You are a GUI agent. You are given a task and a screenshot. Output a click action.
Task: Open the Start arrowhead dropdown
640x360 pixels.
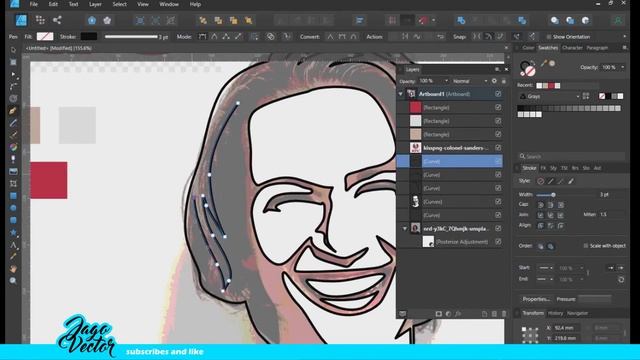pos(546,268)
